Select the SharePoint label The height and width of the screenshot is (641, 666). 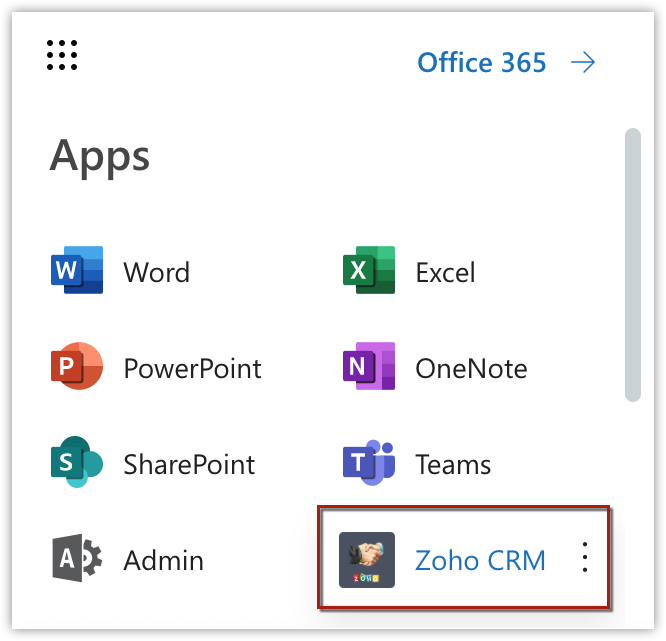point(189,464)
